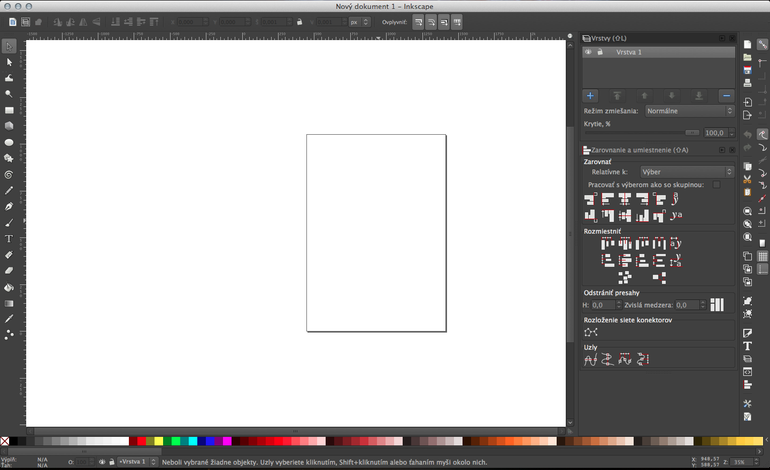Adjust the Krytie opacity slider
770x470 pixels.
(x=642, y=133)
